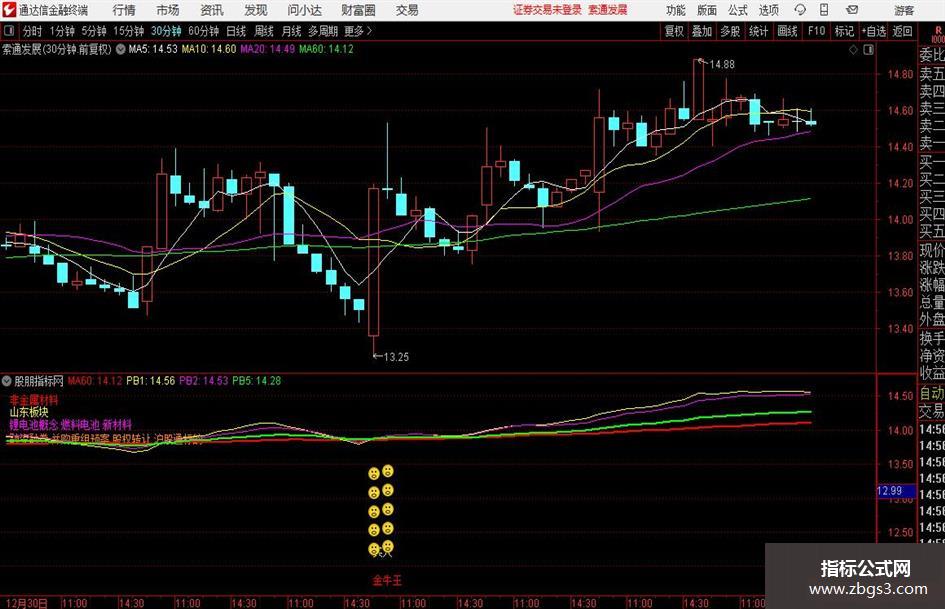Open the 公式 menu

[x=738, y=10]
